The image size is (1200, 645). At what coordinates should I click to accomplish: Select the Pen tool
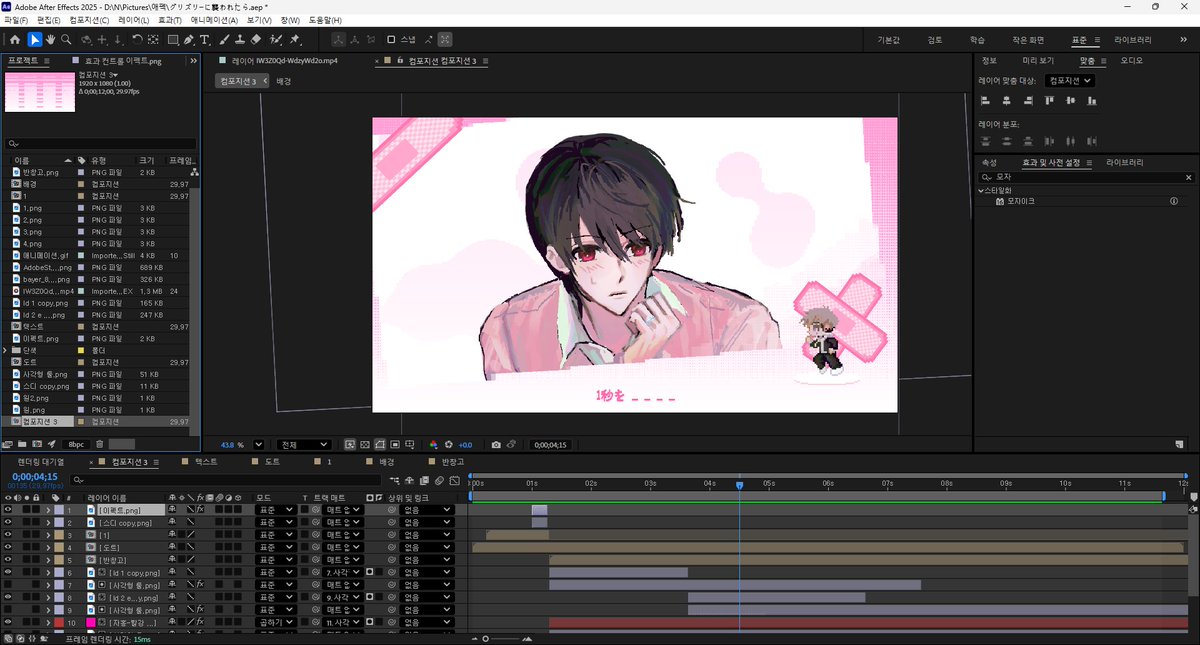tap(190, 40)
